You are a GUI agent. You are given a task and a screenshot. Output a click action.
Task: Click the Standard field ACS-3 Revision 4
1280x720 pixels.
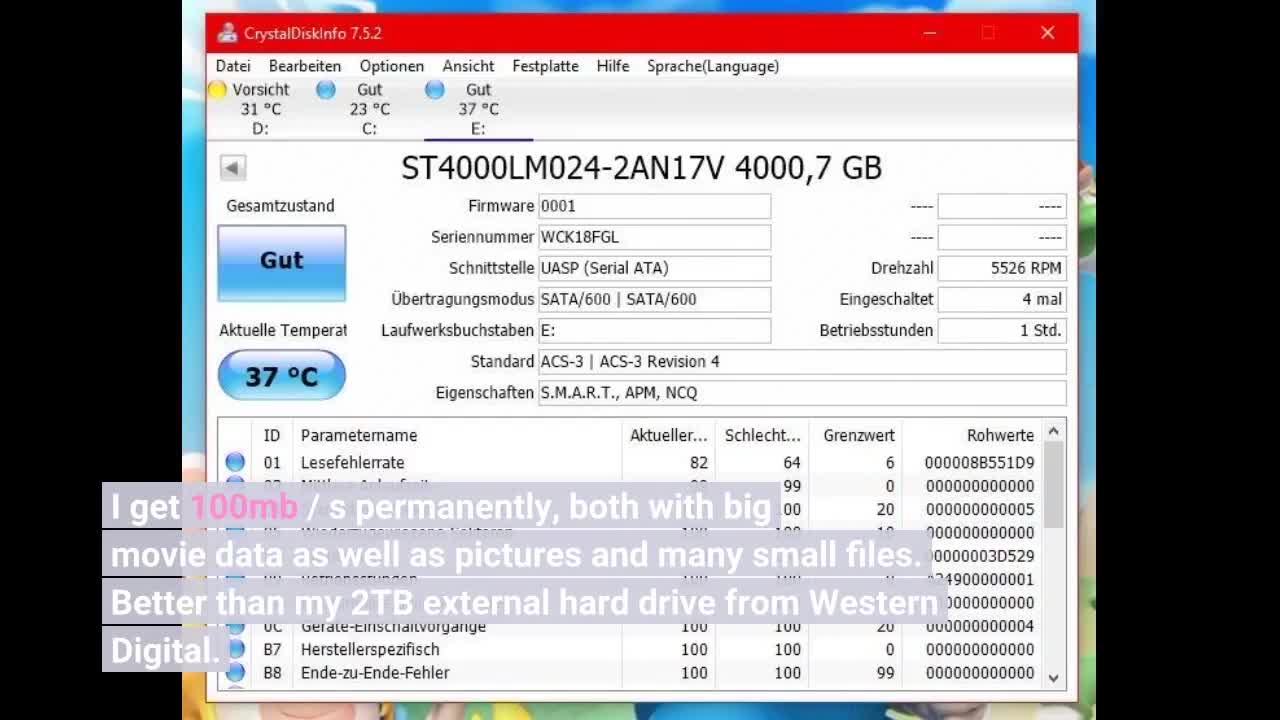click(802, 361)
